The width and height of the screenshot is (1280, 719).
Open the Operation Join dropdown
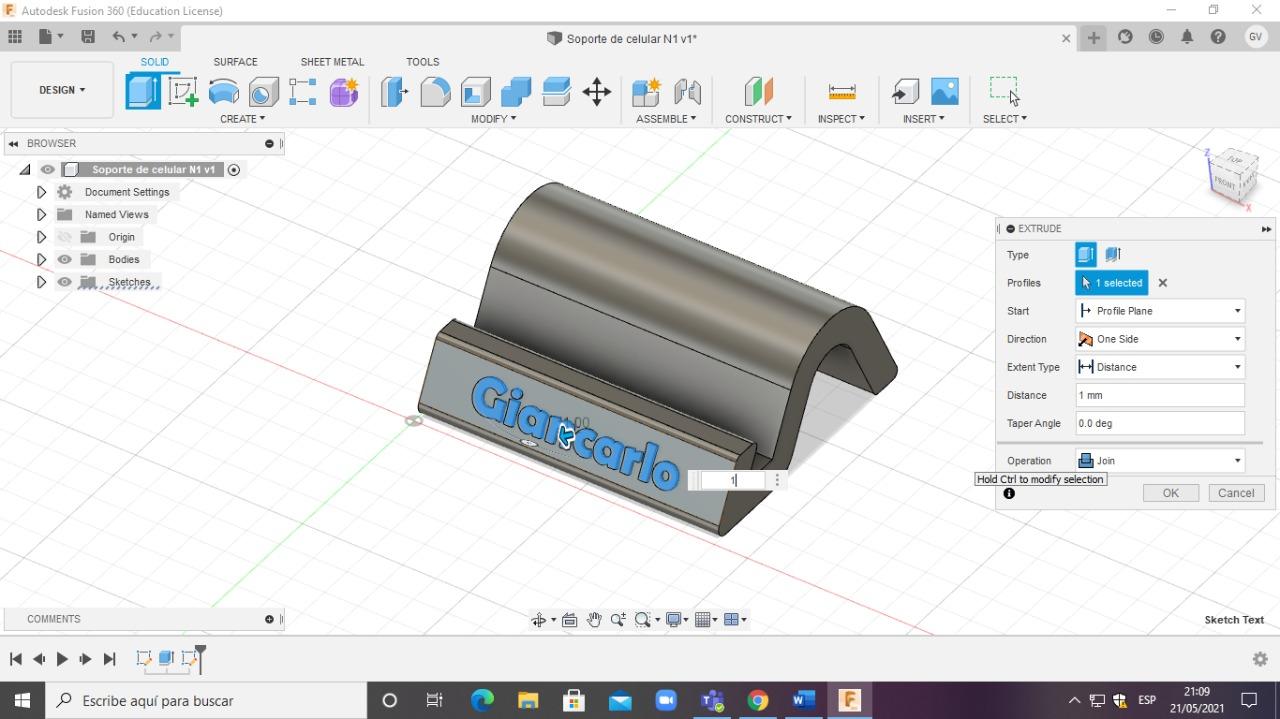[1160, 461]
